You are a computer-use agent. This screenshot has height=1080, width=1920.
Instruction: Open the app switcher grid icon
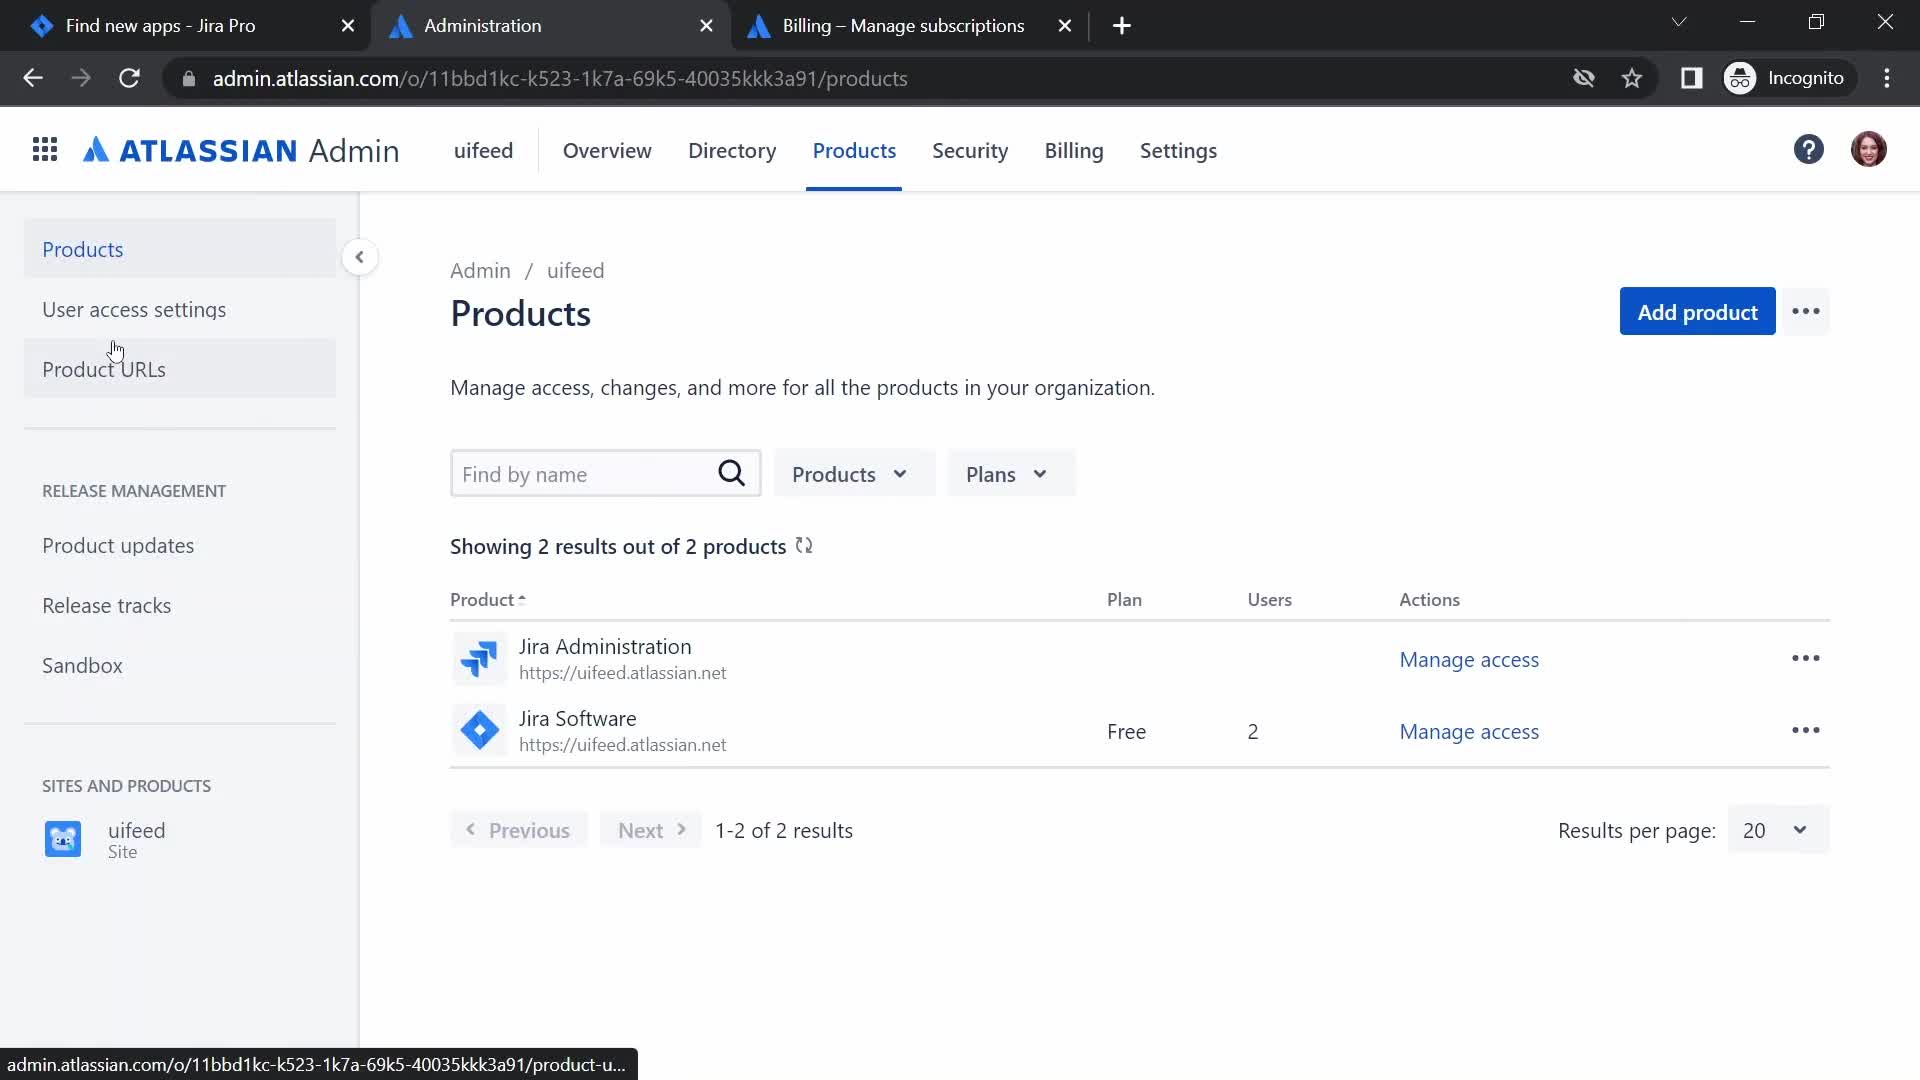click(45, 150)
